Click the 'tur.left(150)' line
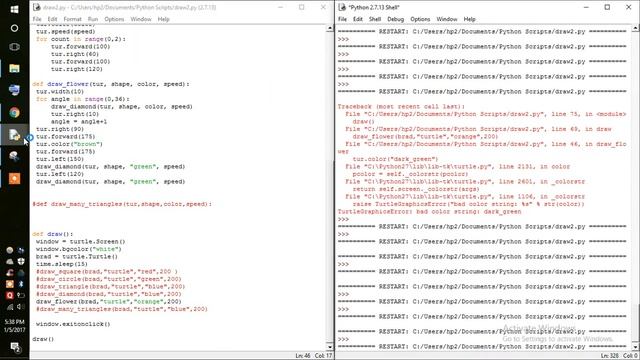The height and width of the screenshot is (360, 640). 60,159
